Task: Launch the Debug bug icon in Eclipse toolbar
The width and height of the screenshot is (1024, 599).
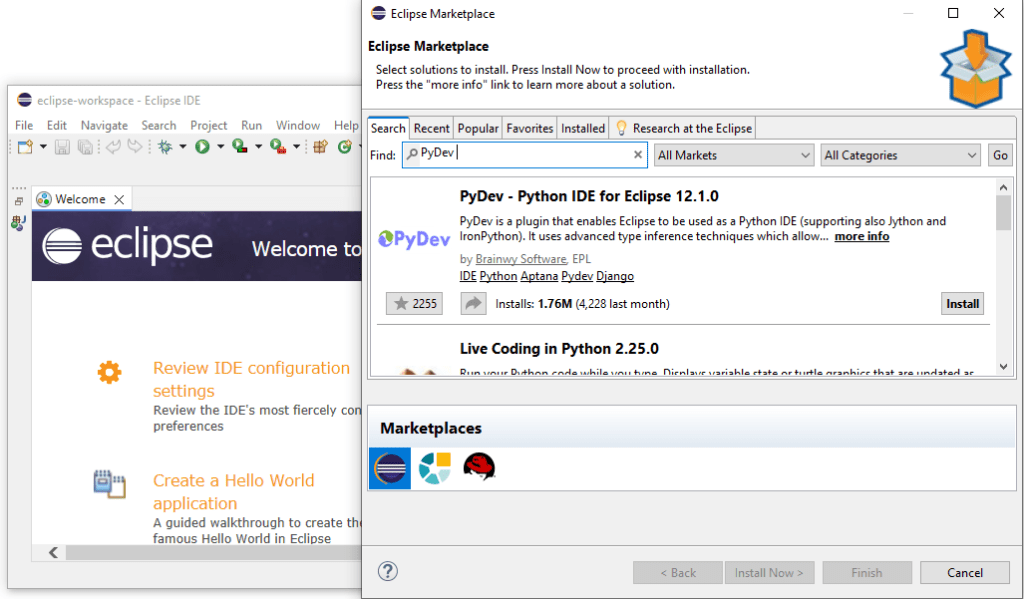Action: click(165, 147)
